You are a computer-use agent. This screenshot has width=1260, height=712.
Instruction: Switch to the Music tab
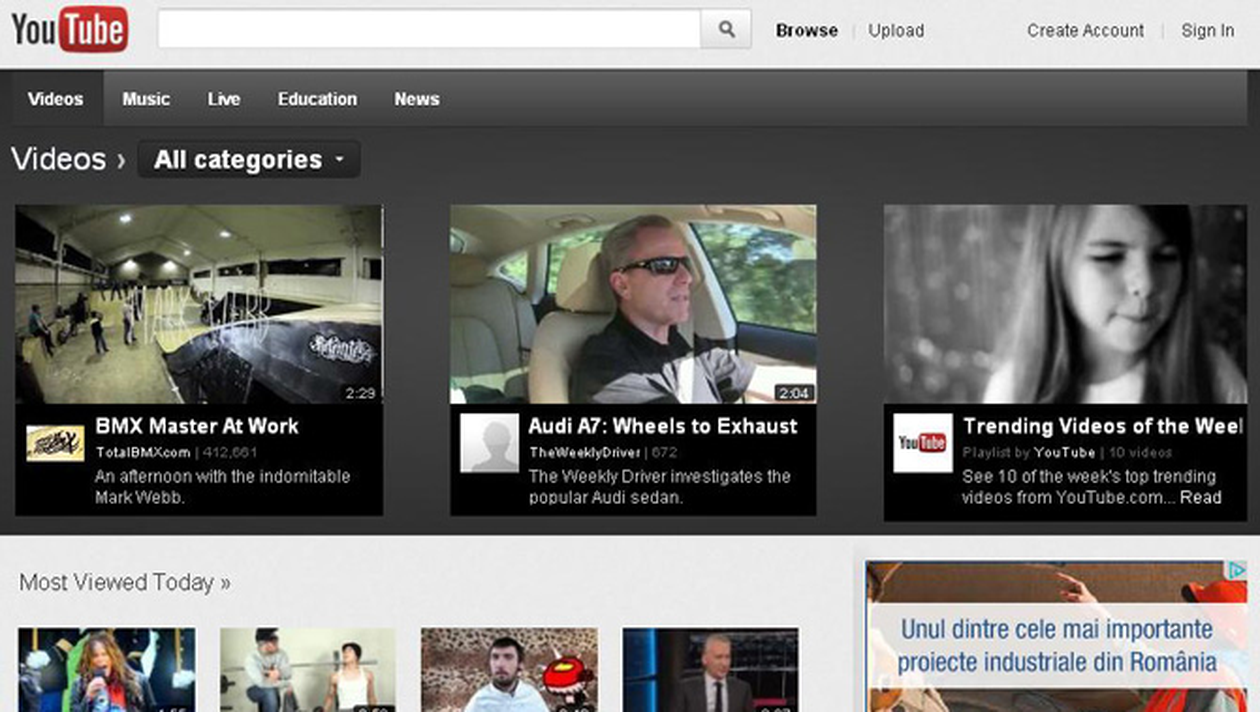146,99
